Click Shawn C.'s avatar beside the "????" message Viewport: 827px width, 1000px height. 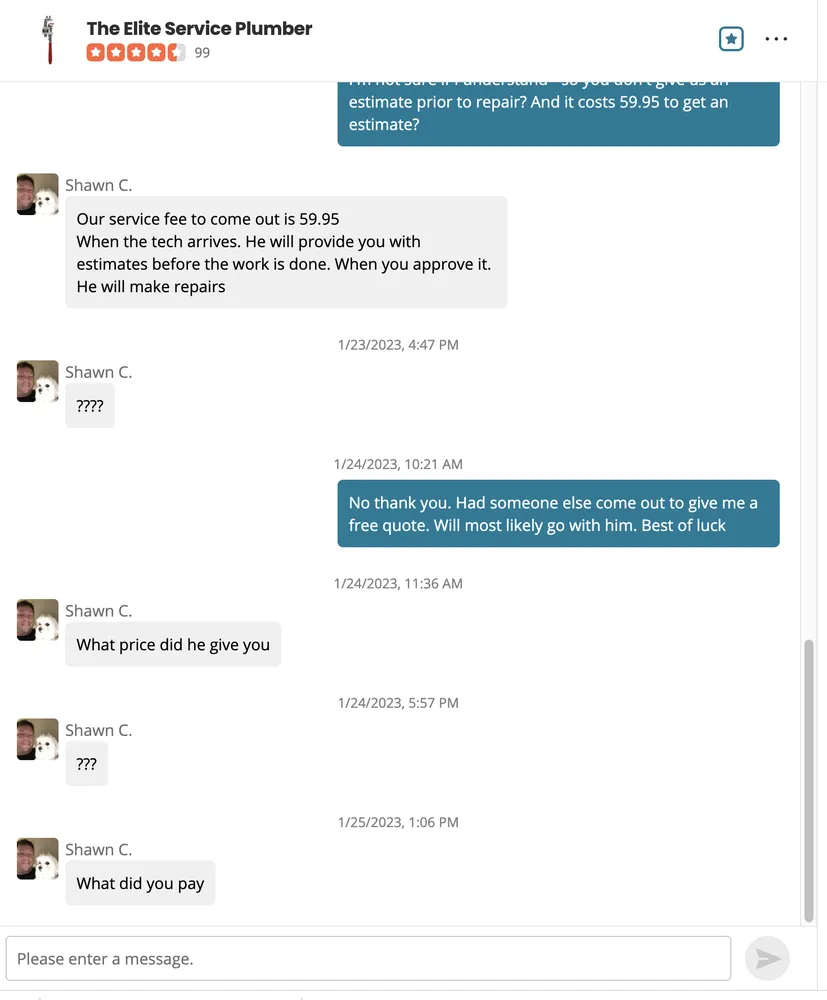37,381
